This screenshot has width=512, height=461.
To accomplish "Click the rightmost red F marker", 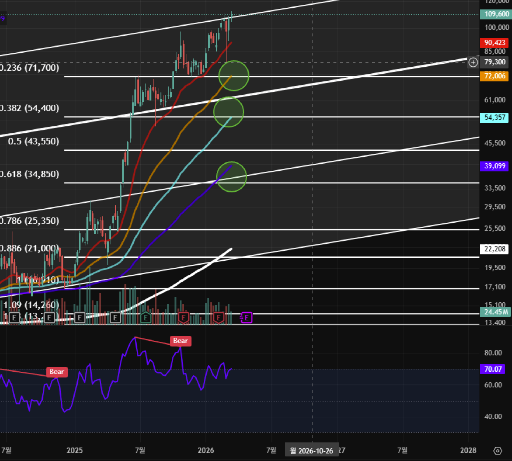I will click(x=218, y=318).
